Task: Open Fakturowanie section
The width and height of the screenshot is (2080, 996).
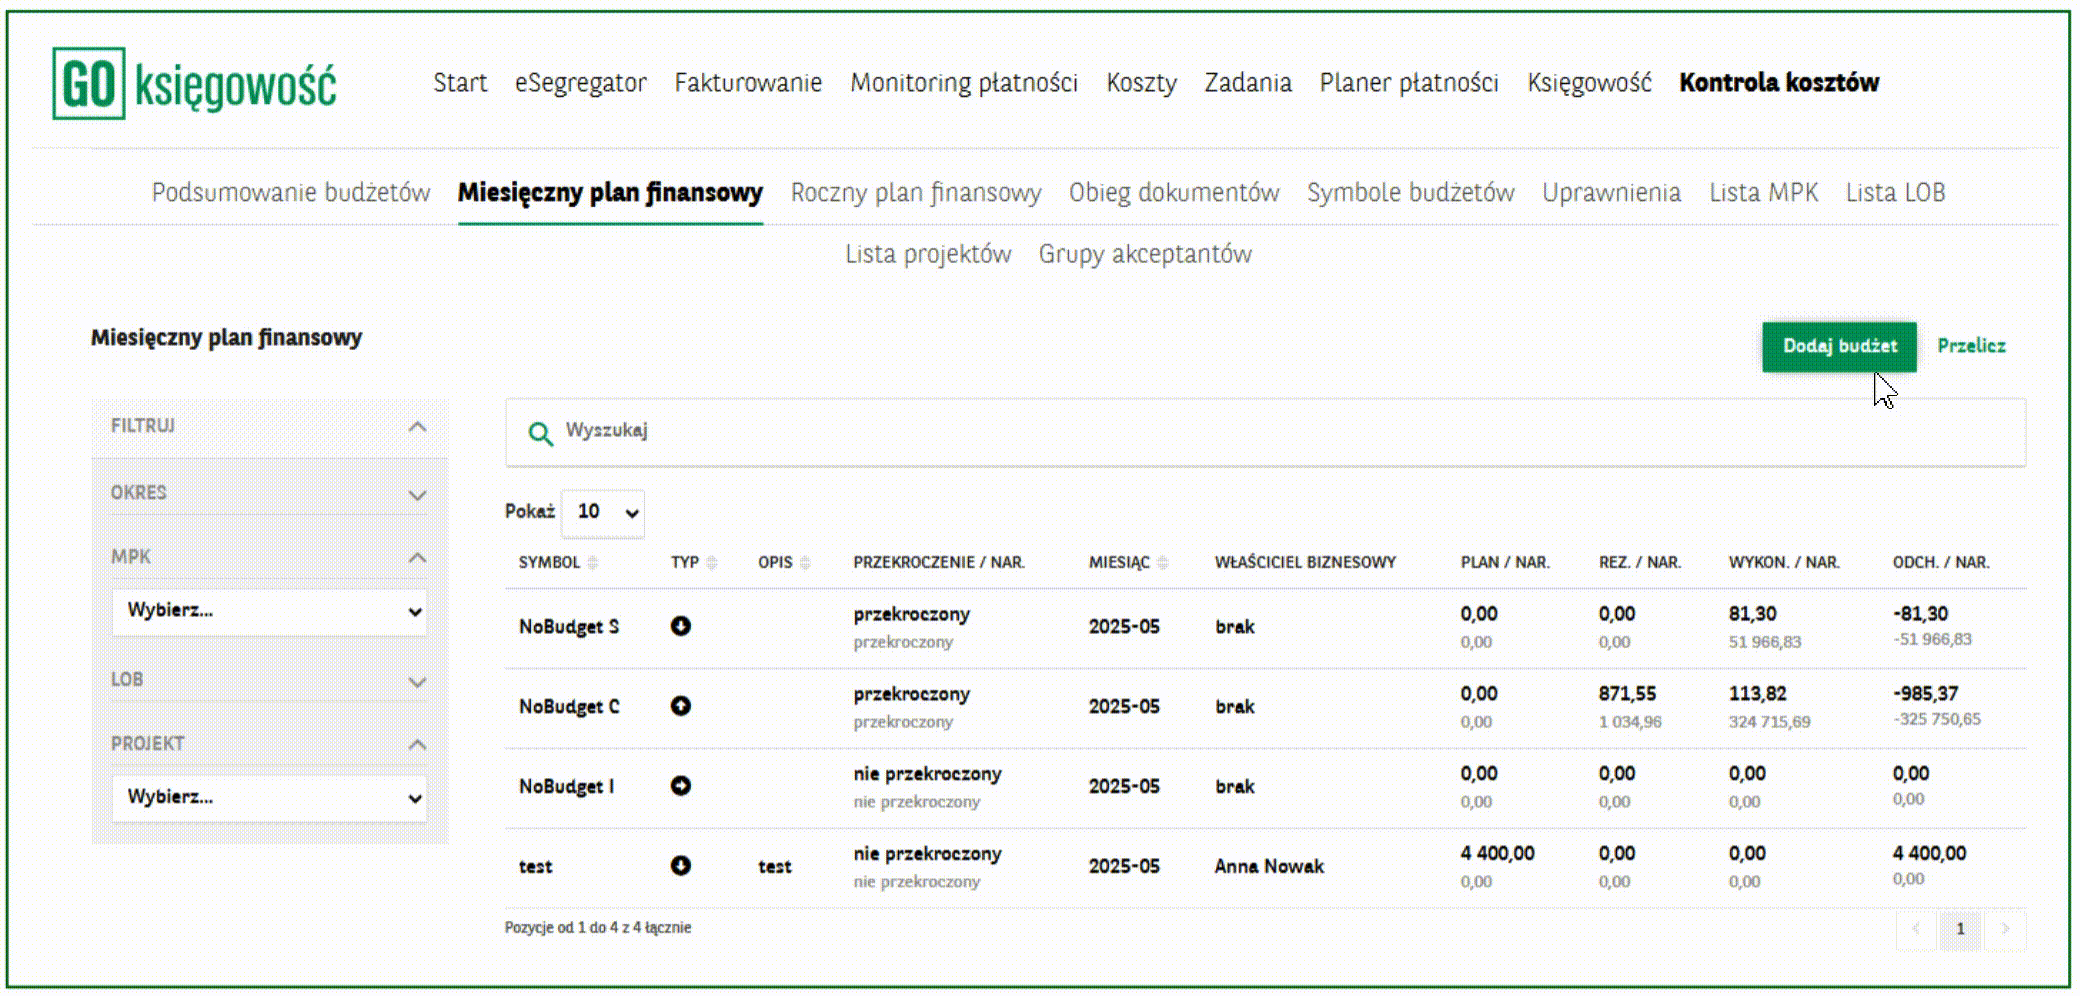Action: coord(748,83)
